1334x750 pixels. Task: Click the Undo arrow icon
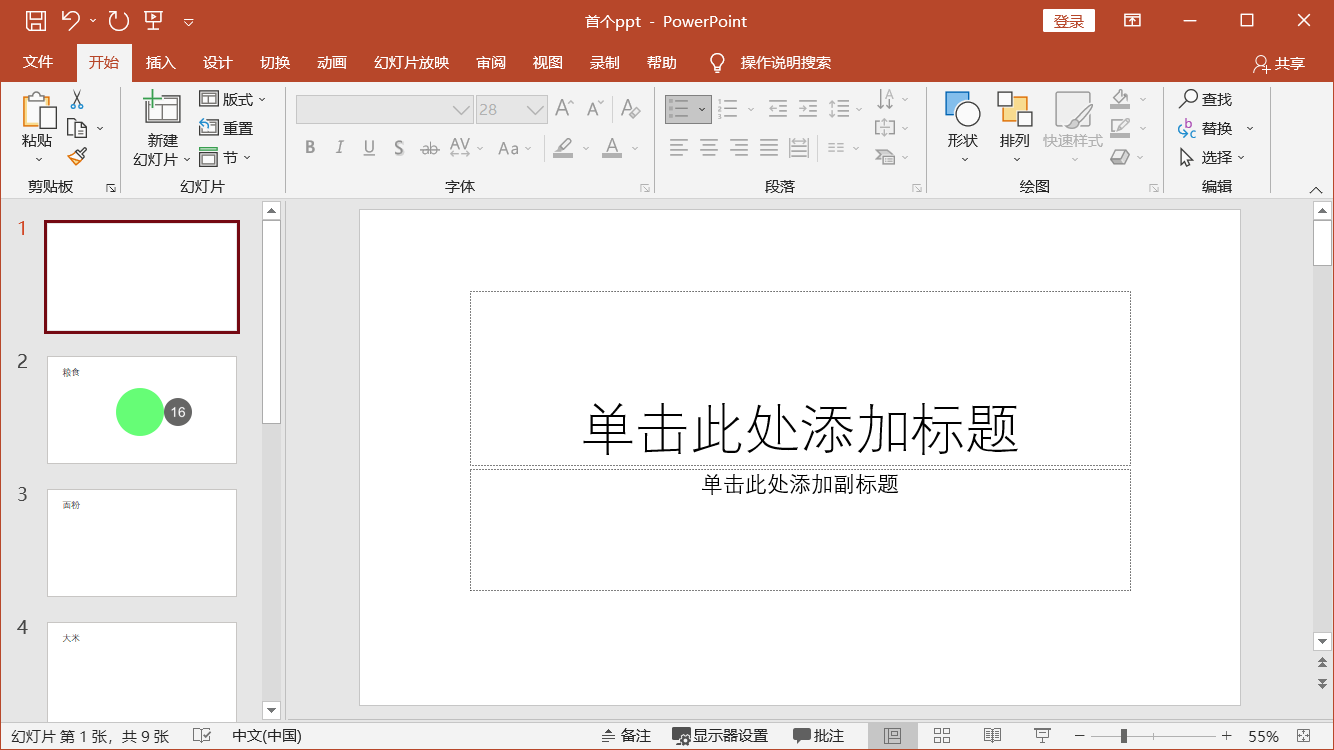(x=70, y=20)
